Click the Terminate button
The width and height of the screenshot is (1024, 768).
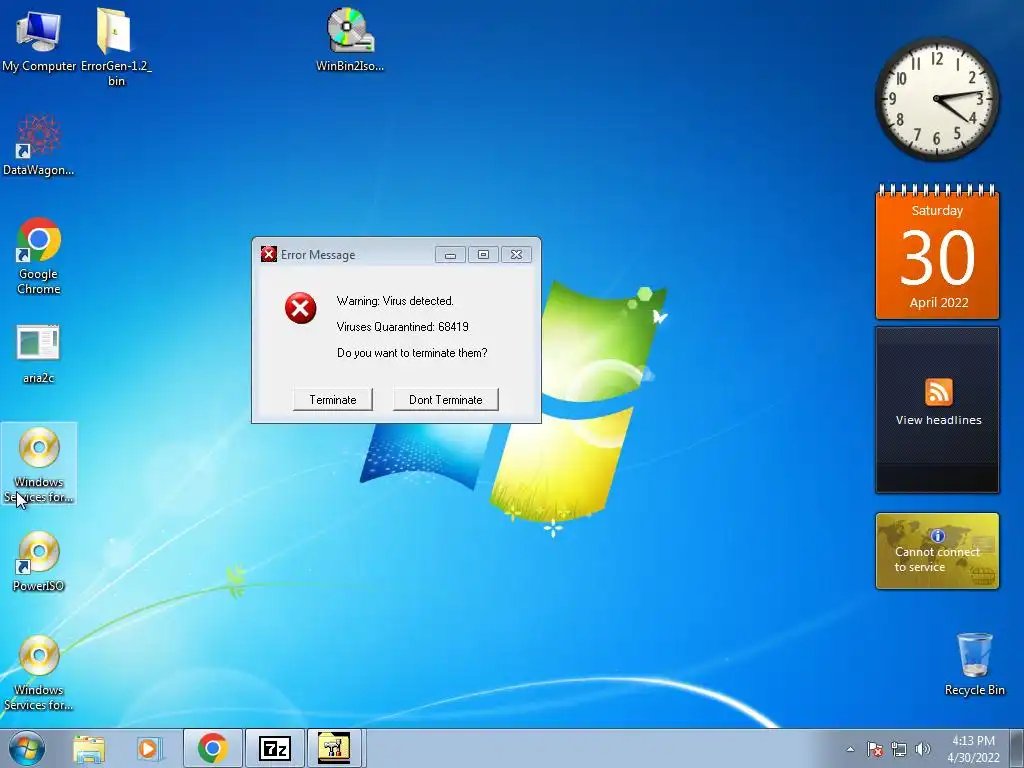333,400
